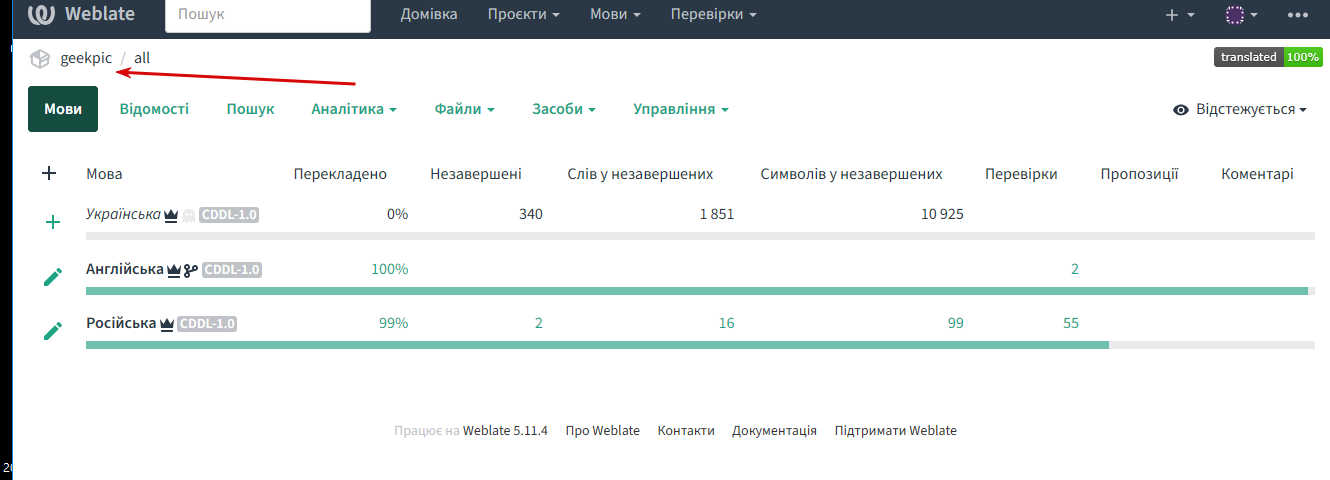Open Weblate 5.11.4 footer link
The height and width of the screenshot is (480, 1330).
pos(505,431)
